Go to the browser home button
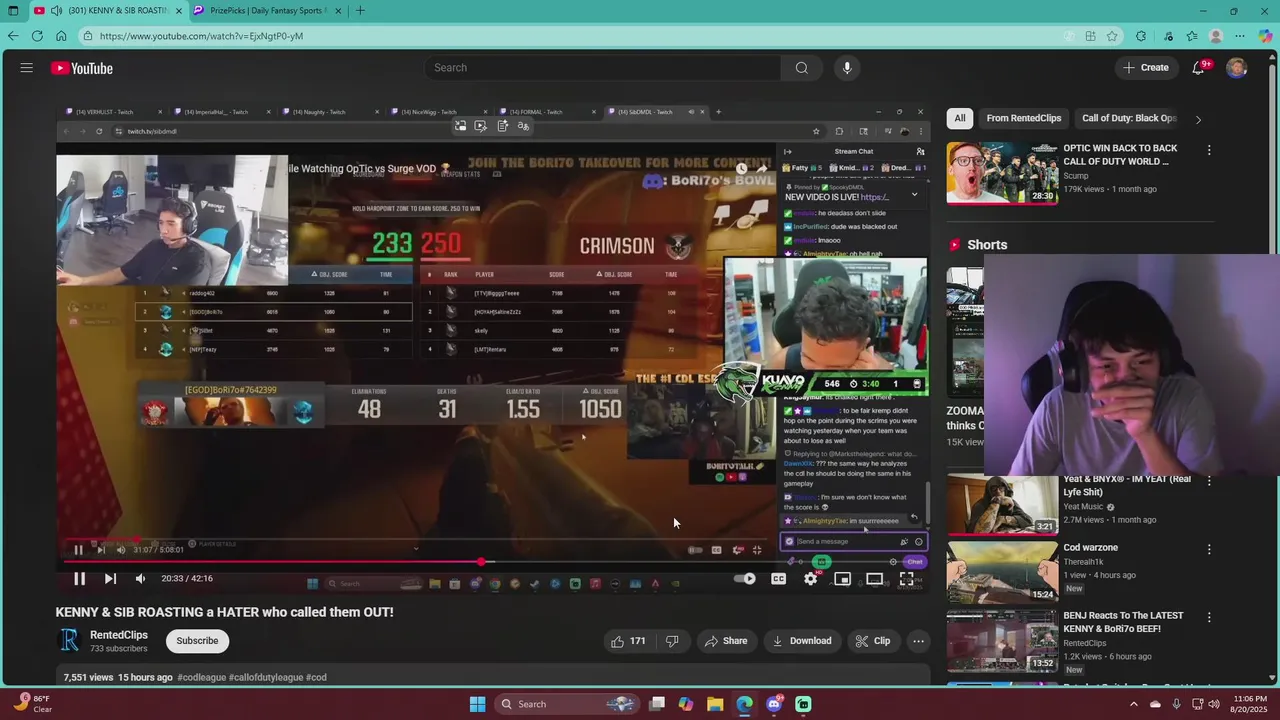This screenshot has width=1280, height=720. tap(61, 36)
